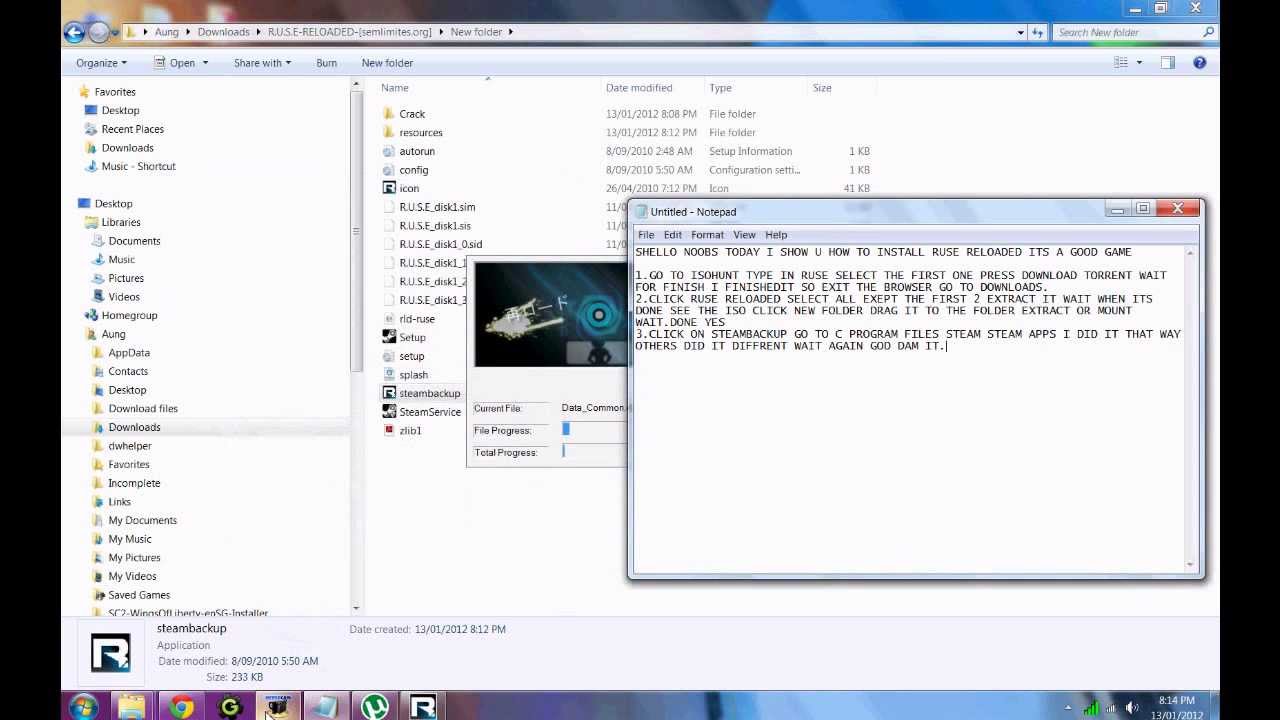Sort by the Type column header
Screen dimensions: 1280x720
754,88
